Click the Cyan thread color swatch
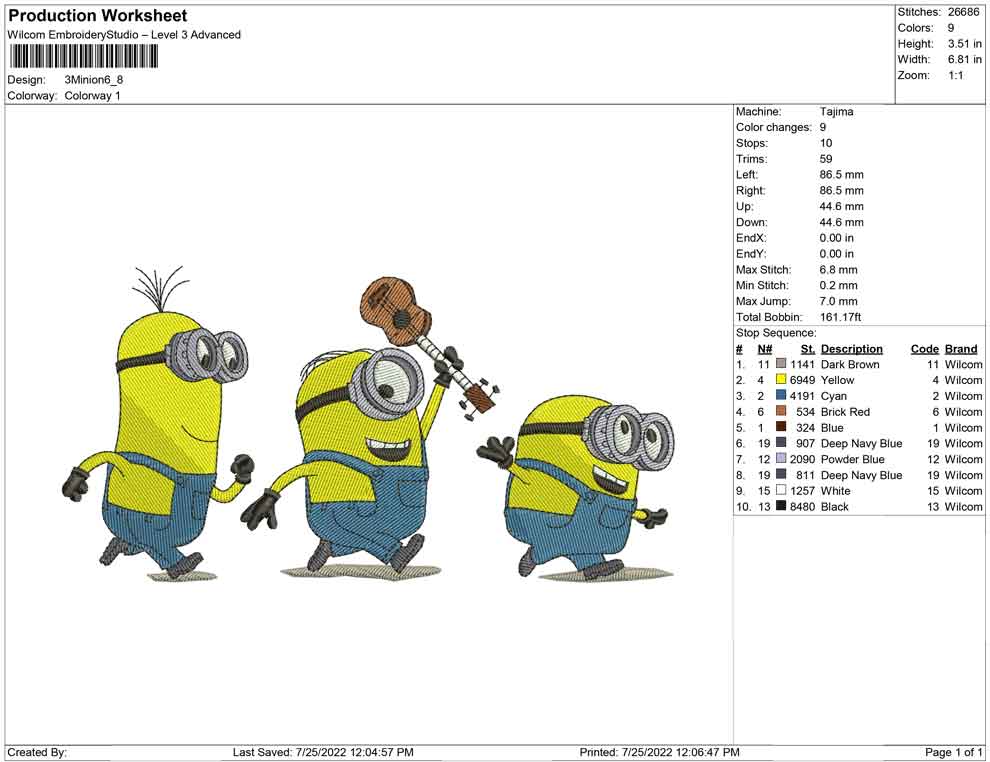Image resolution: width=990 pixels, height=762 pixels. click(x=781, y=395)
